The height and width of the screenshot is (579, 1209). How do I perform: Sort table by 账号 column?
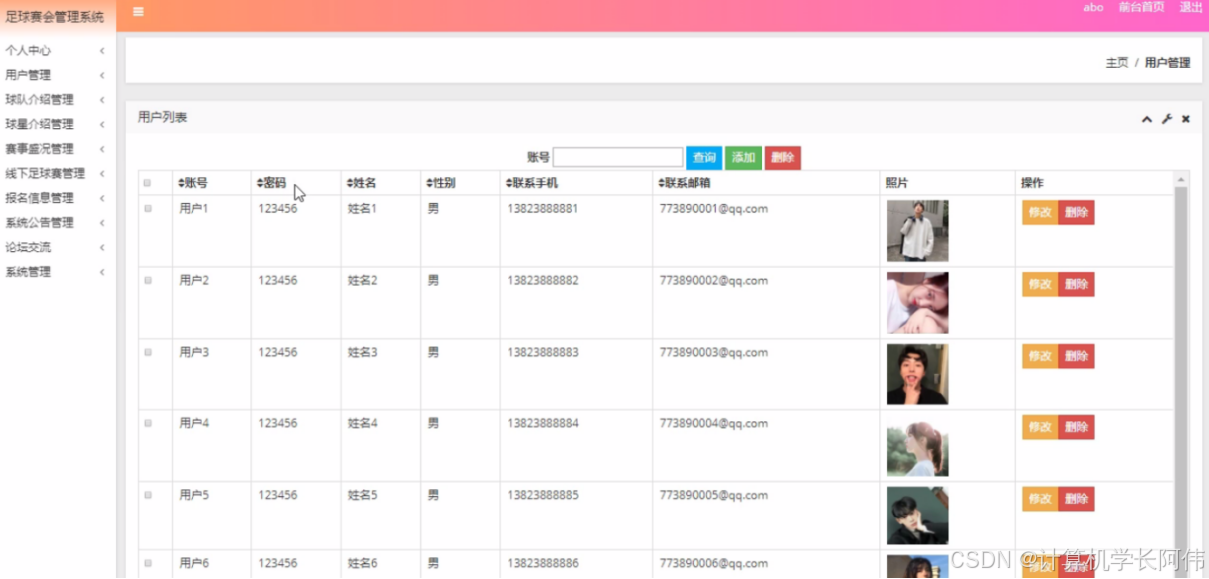(193, 183)
